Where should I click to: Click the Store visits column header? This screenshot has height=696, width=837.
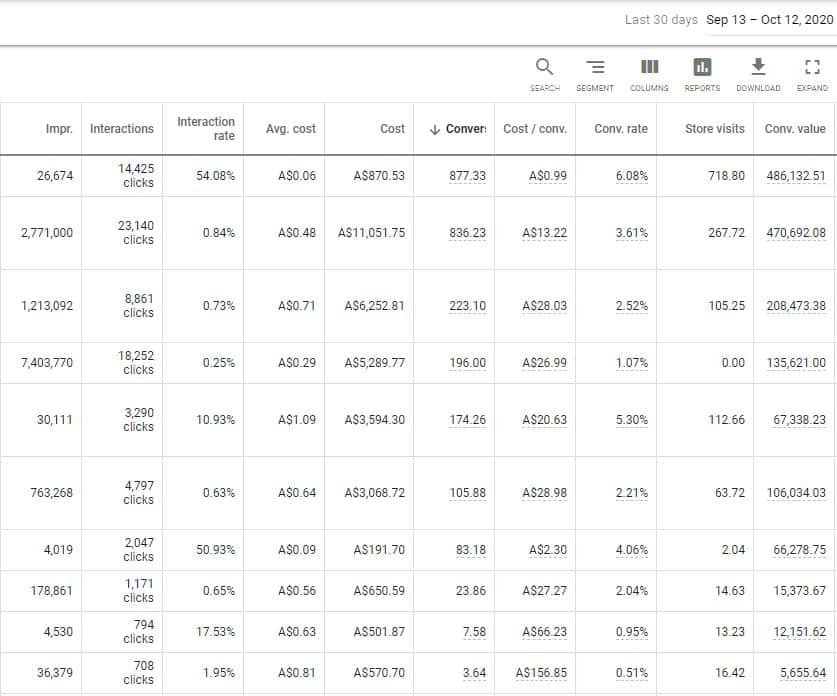[x=714, y=129]
